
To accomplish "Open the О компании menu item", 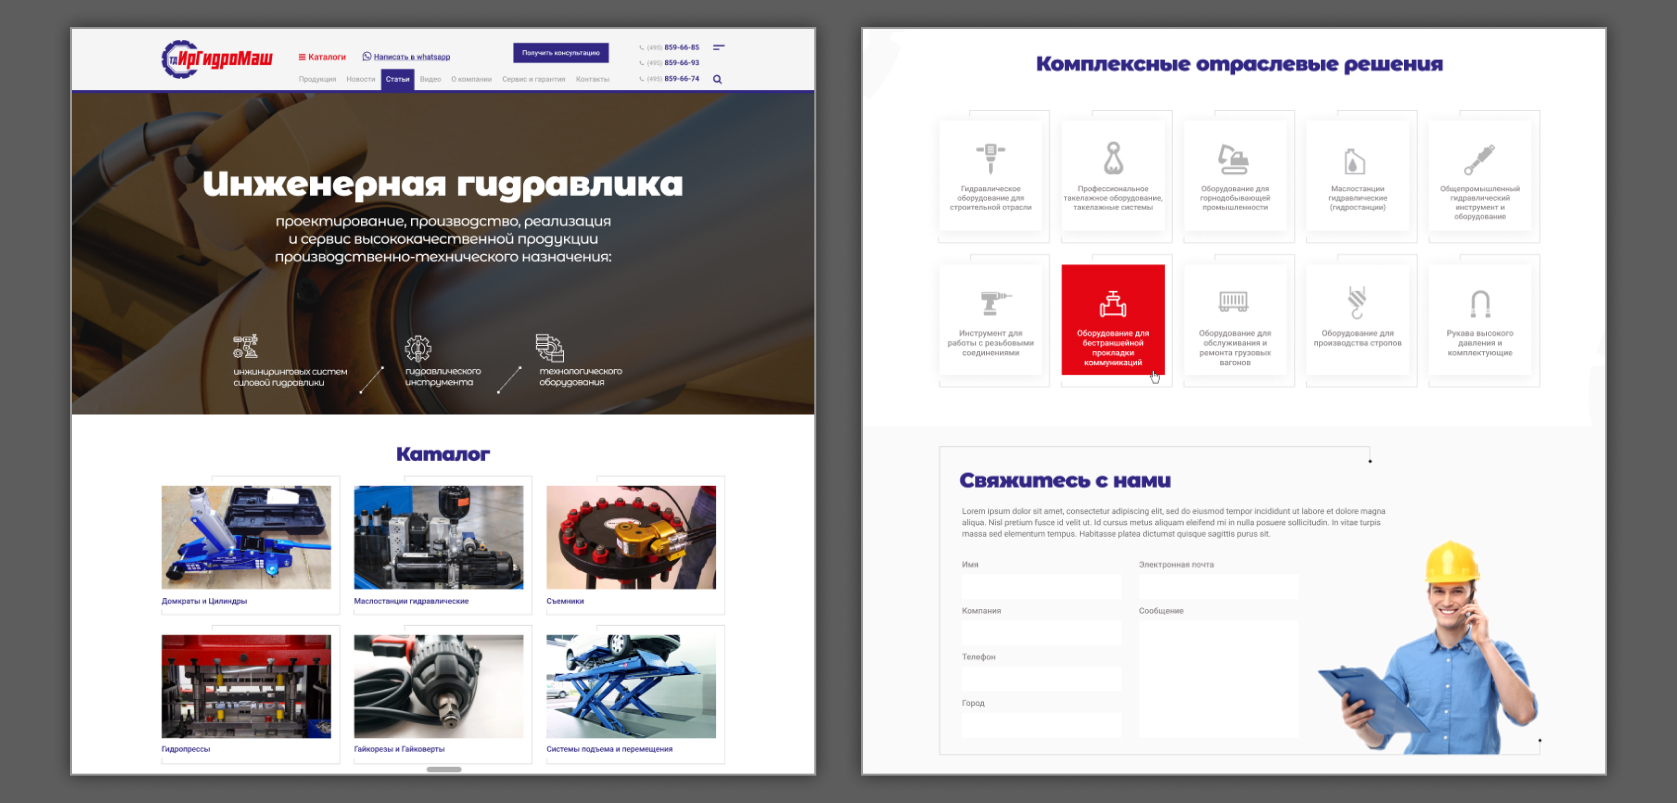I will click(471, 79).
